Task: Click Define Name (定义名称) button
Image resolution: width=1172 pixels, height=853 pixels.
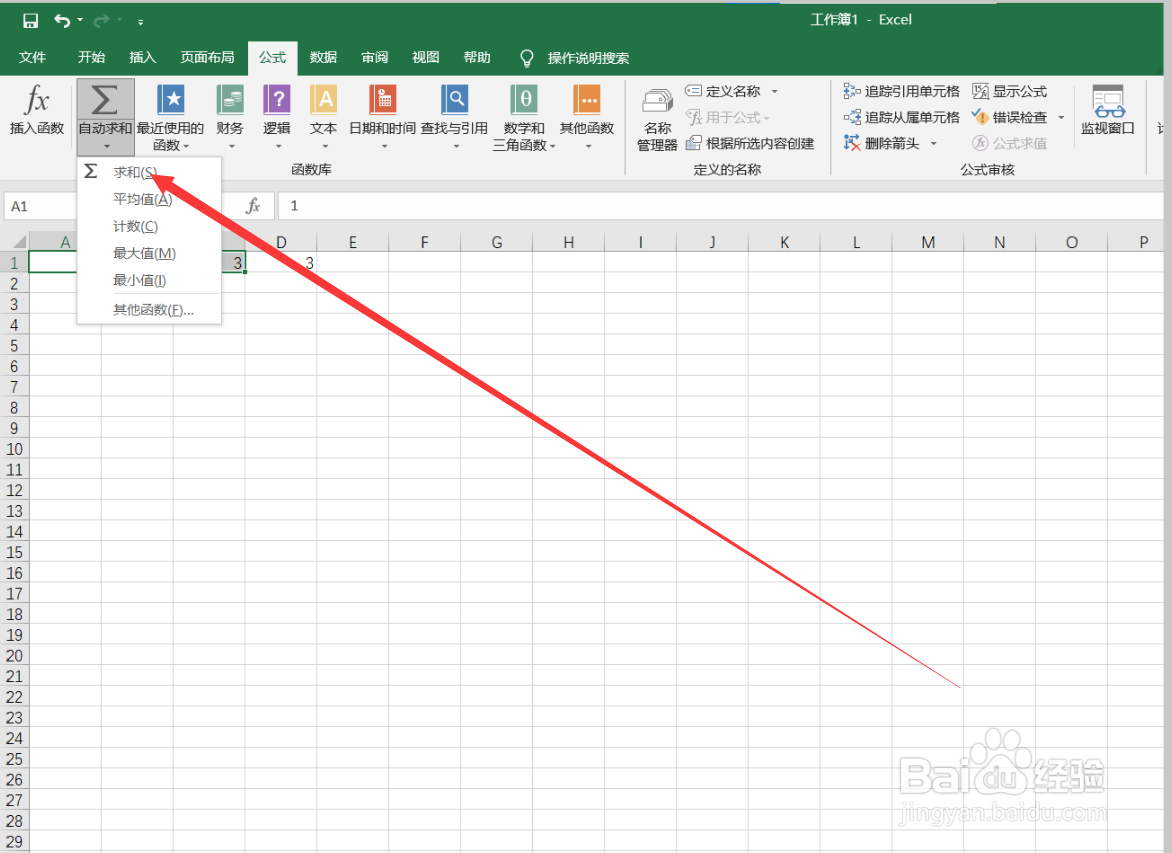Action: (723, 91)
